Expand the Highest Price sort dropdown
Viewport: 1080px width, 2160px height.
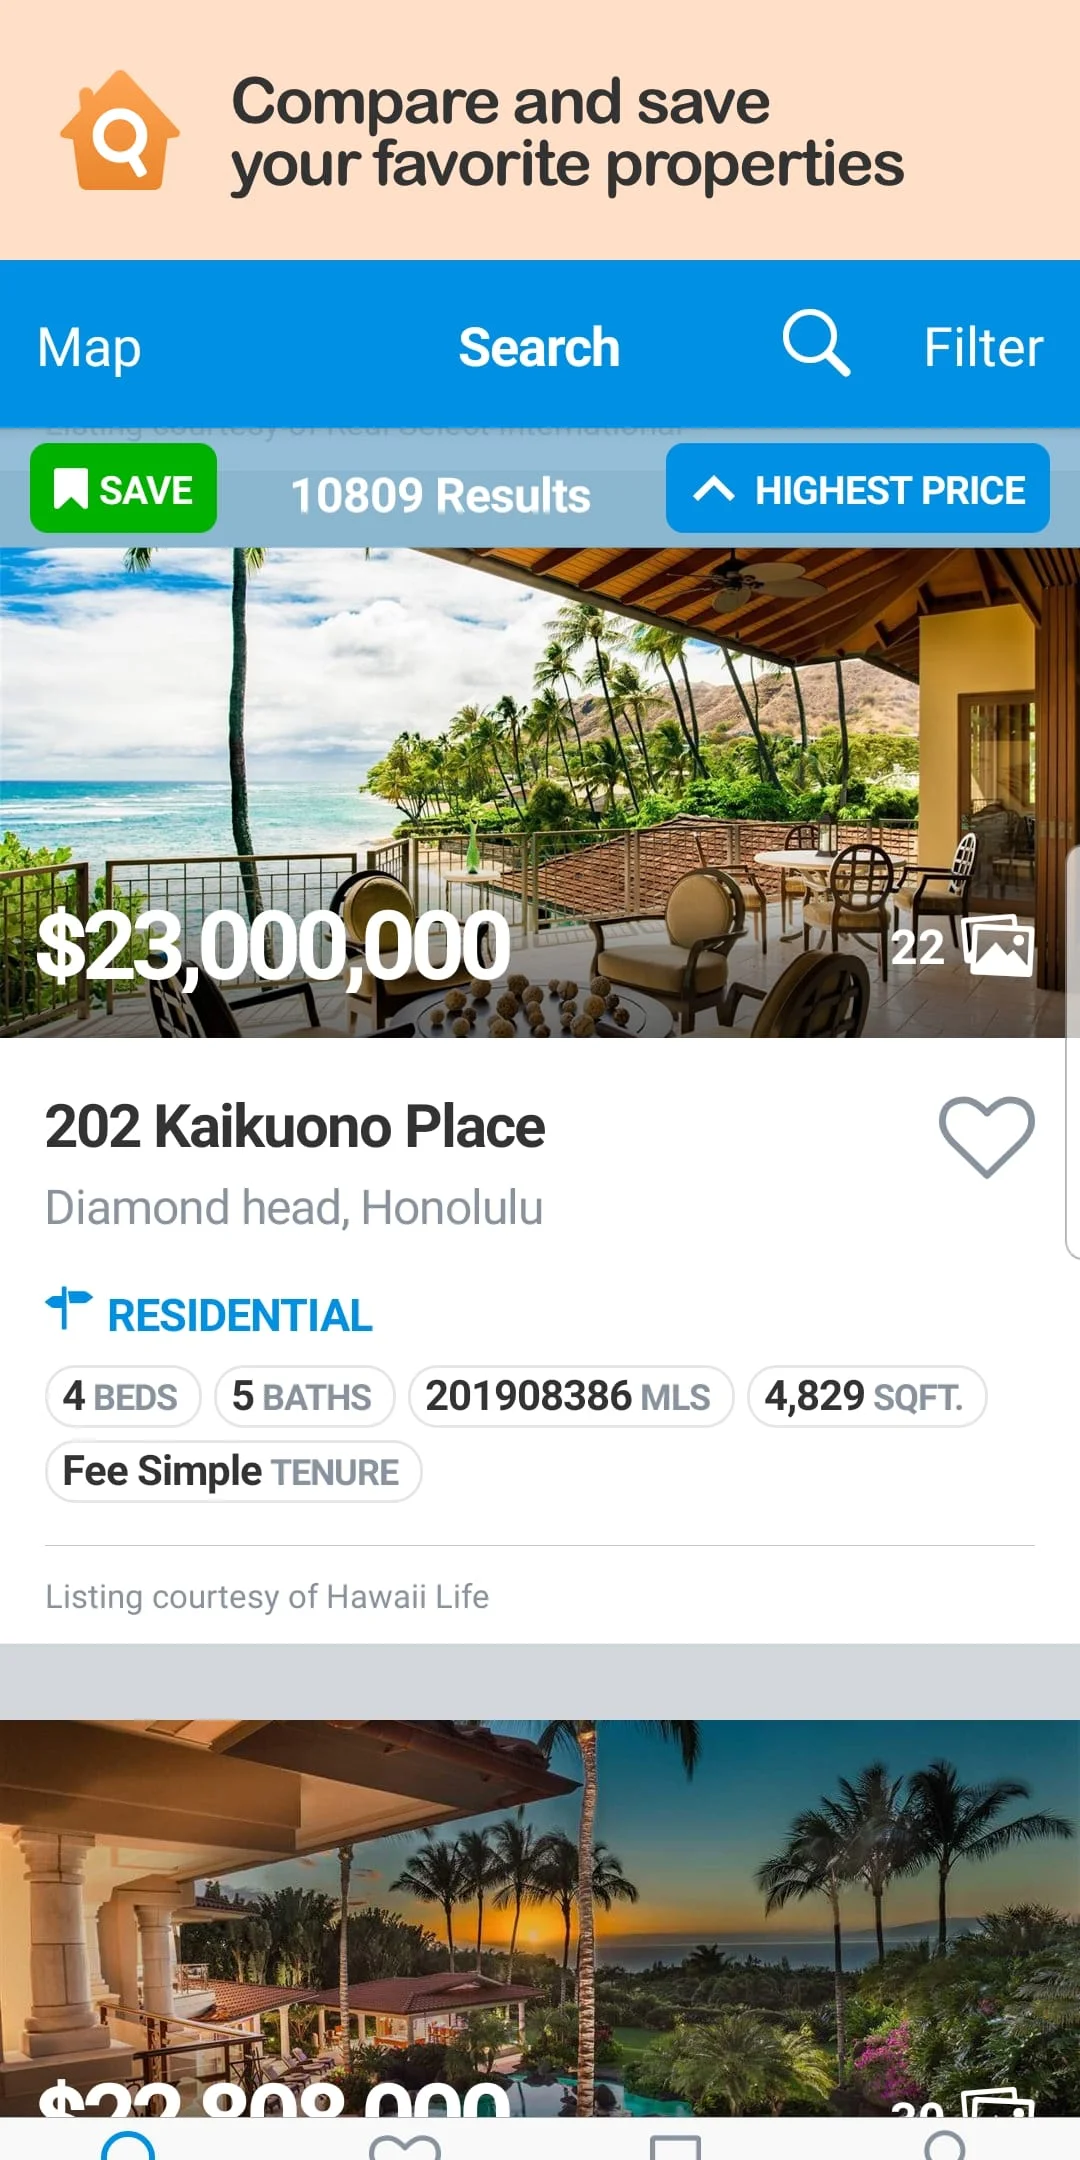point(857,489)
